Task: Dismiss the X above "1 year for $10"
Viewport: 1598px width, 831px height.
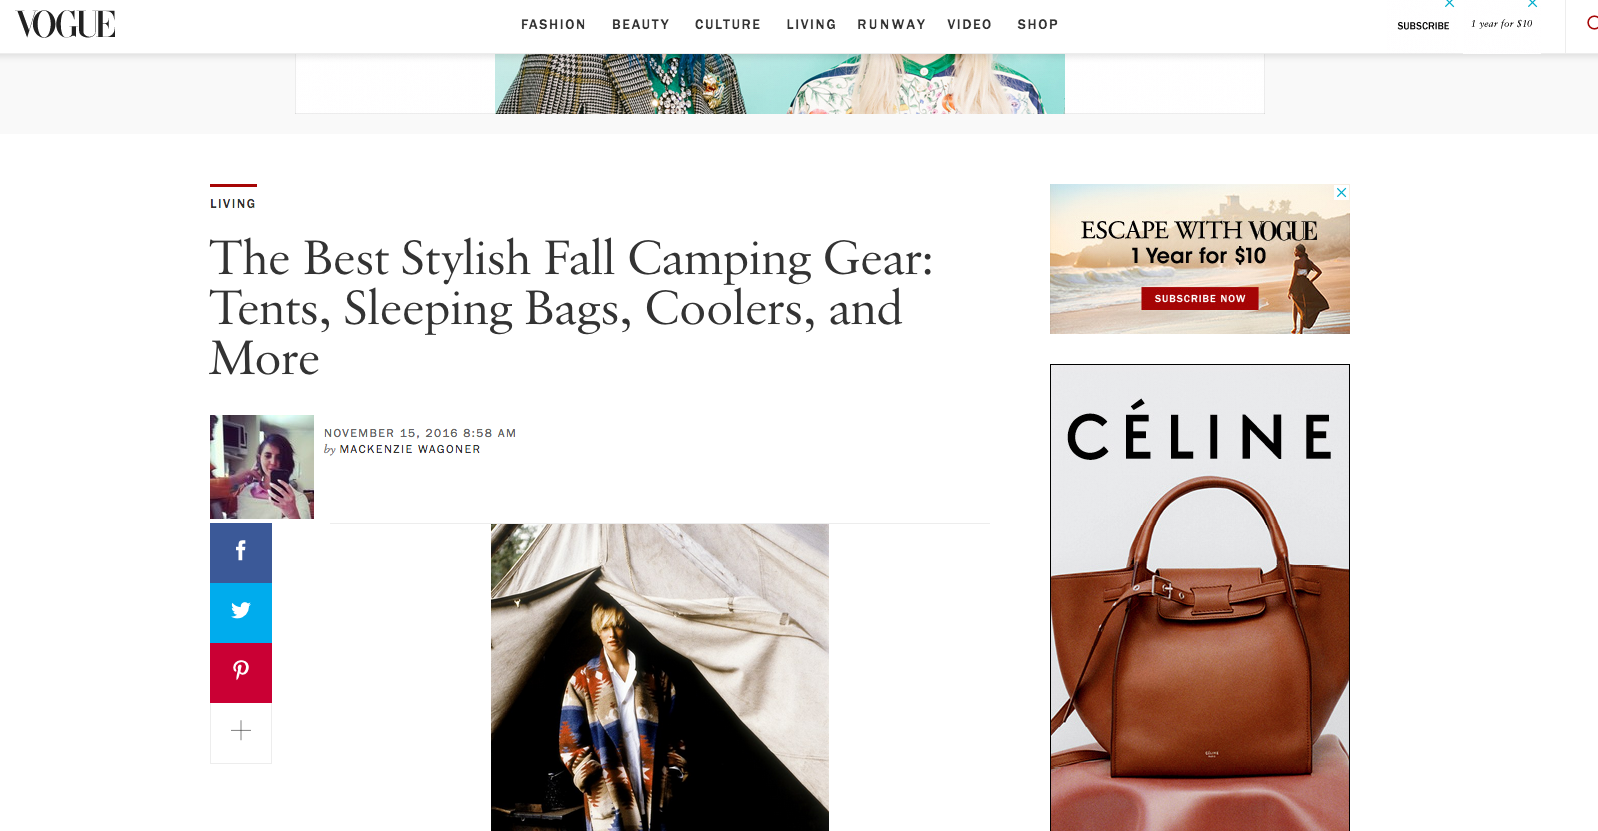Action: (1532, 5)
